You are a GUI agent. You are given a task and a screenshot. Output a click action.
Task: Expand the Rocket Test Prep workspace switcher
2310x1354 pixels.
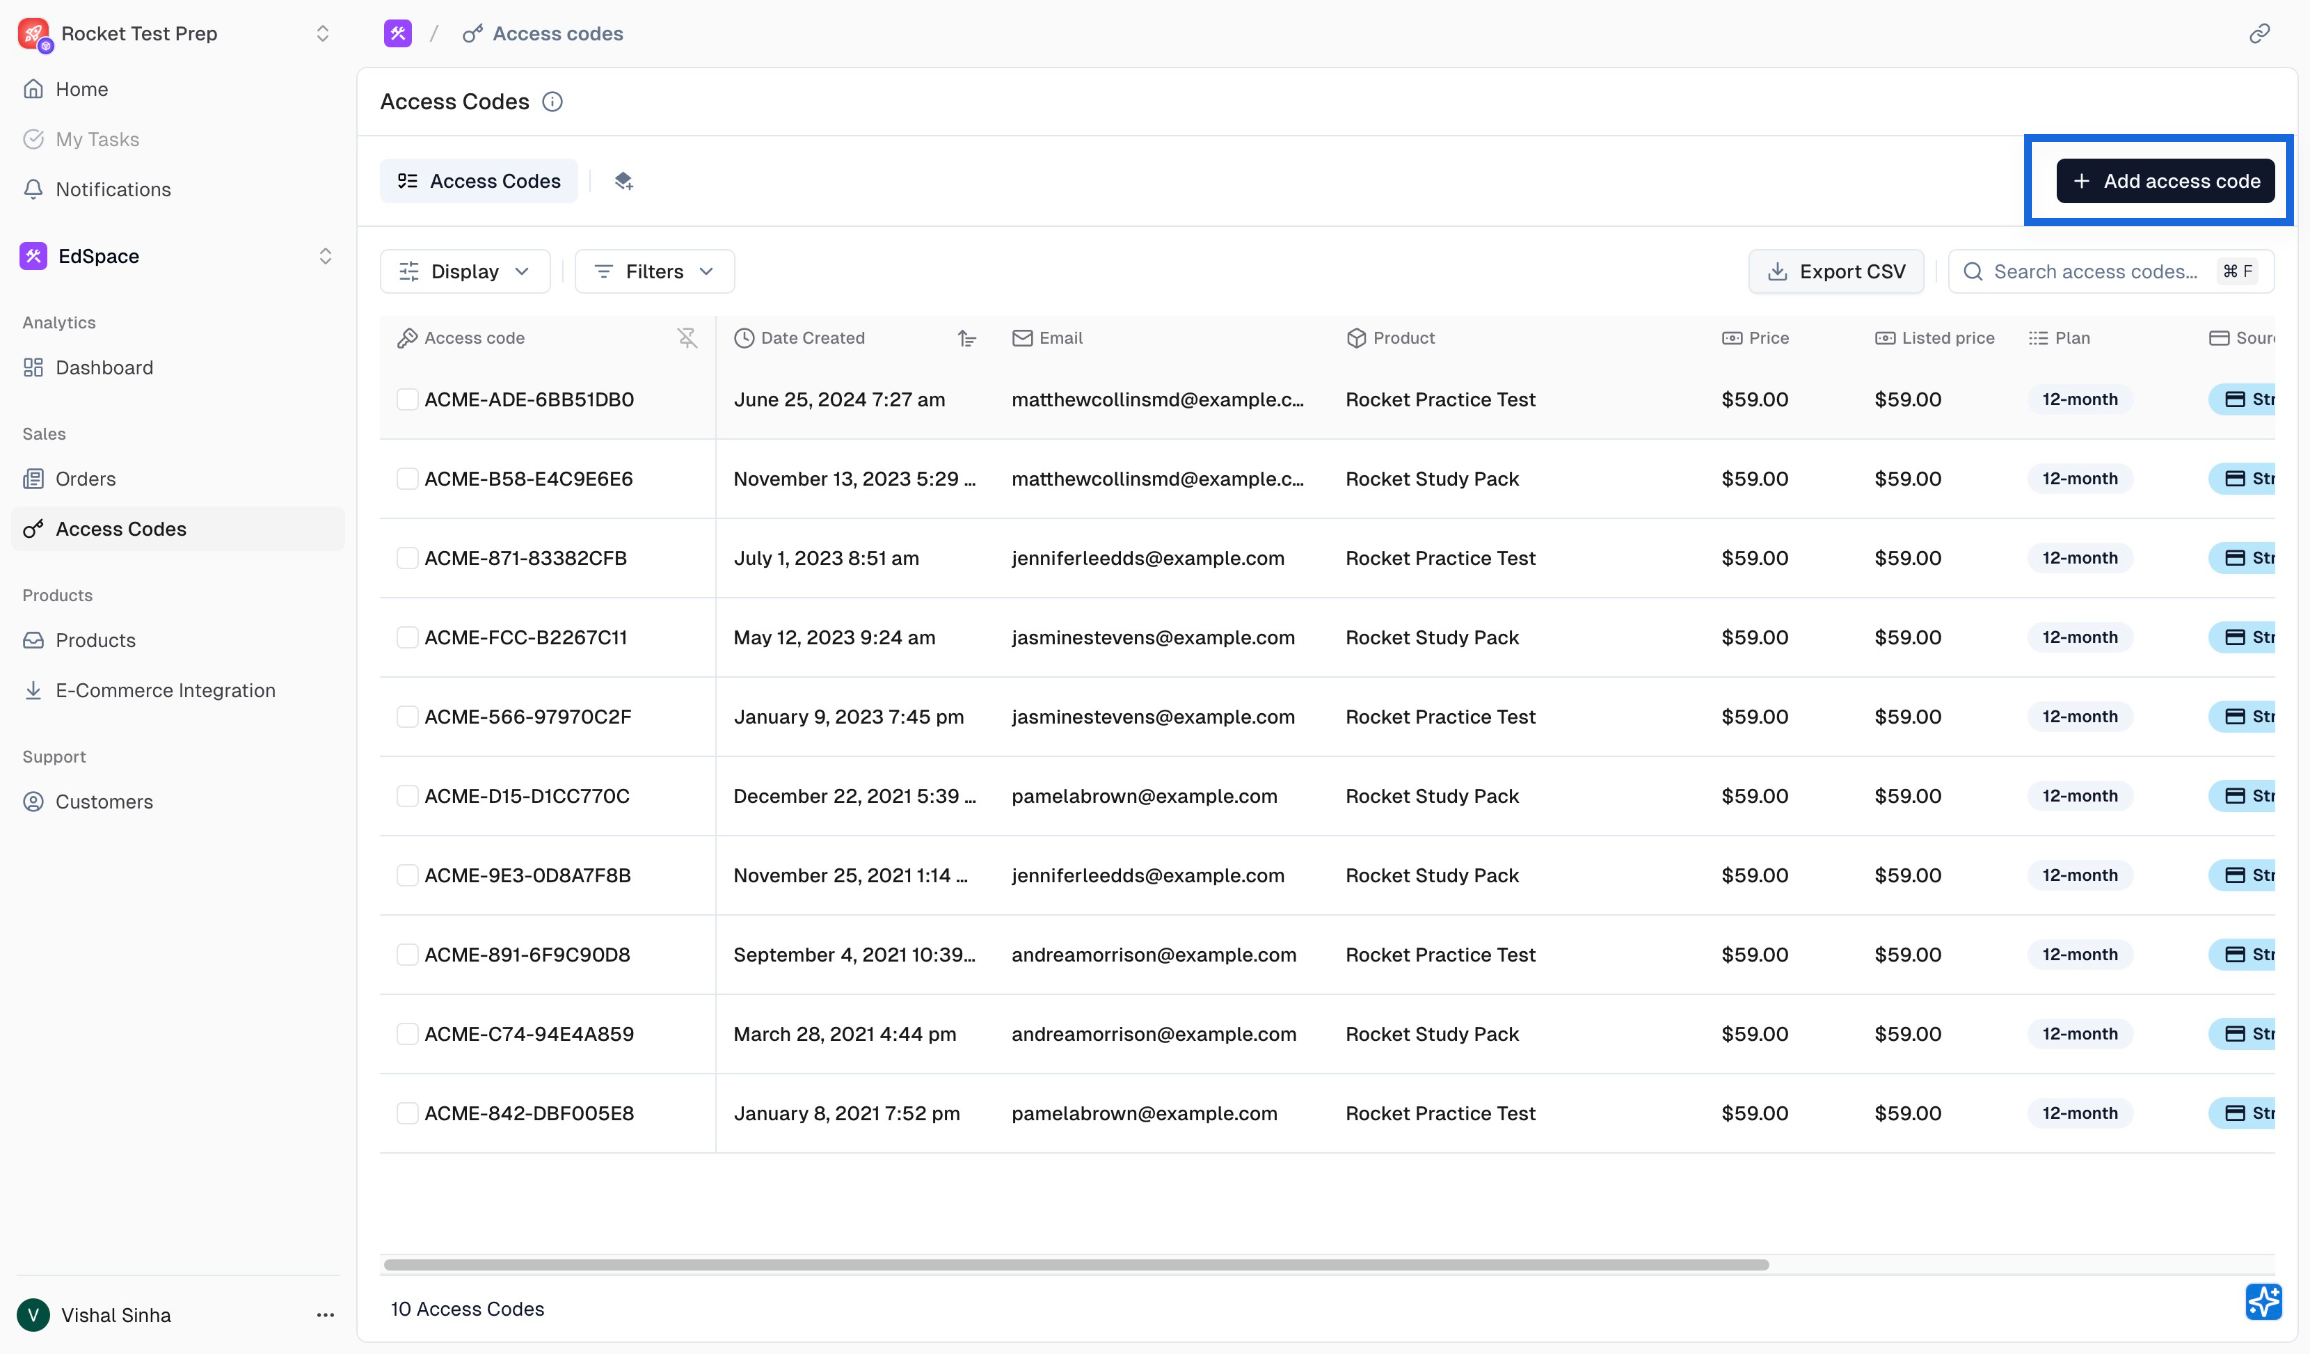[x=322, y=34]
